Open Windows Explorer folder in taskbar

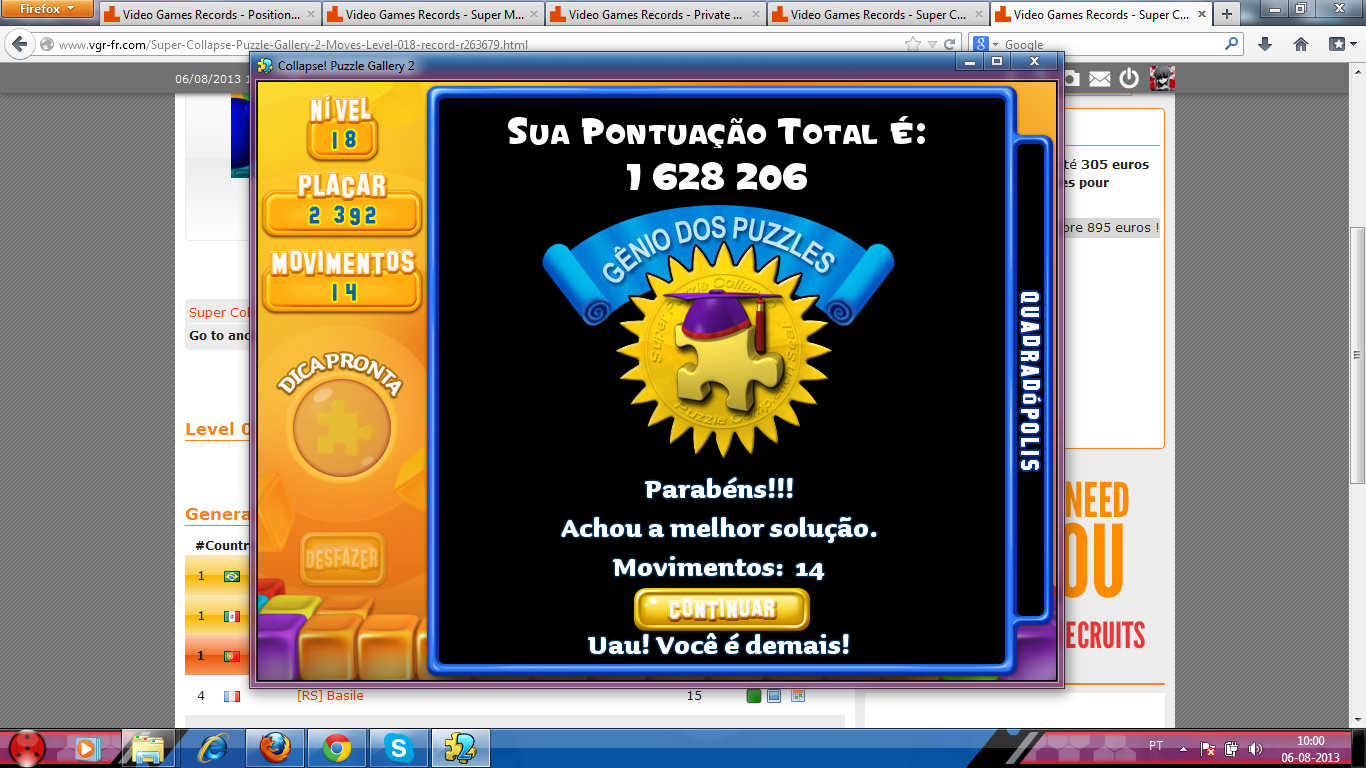point(148,748)
